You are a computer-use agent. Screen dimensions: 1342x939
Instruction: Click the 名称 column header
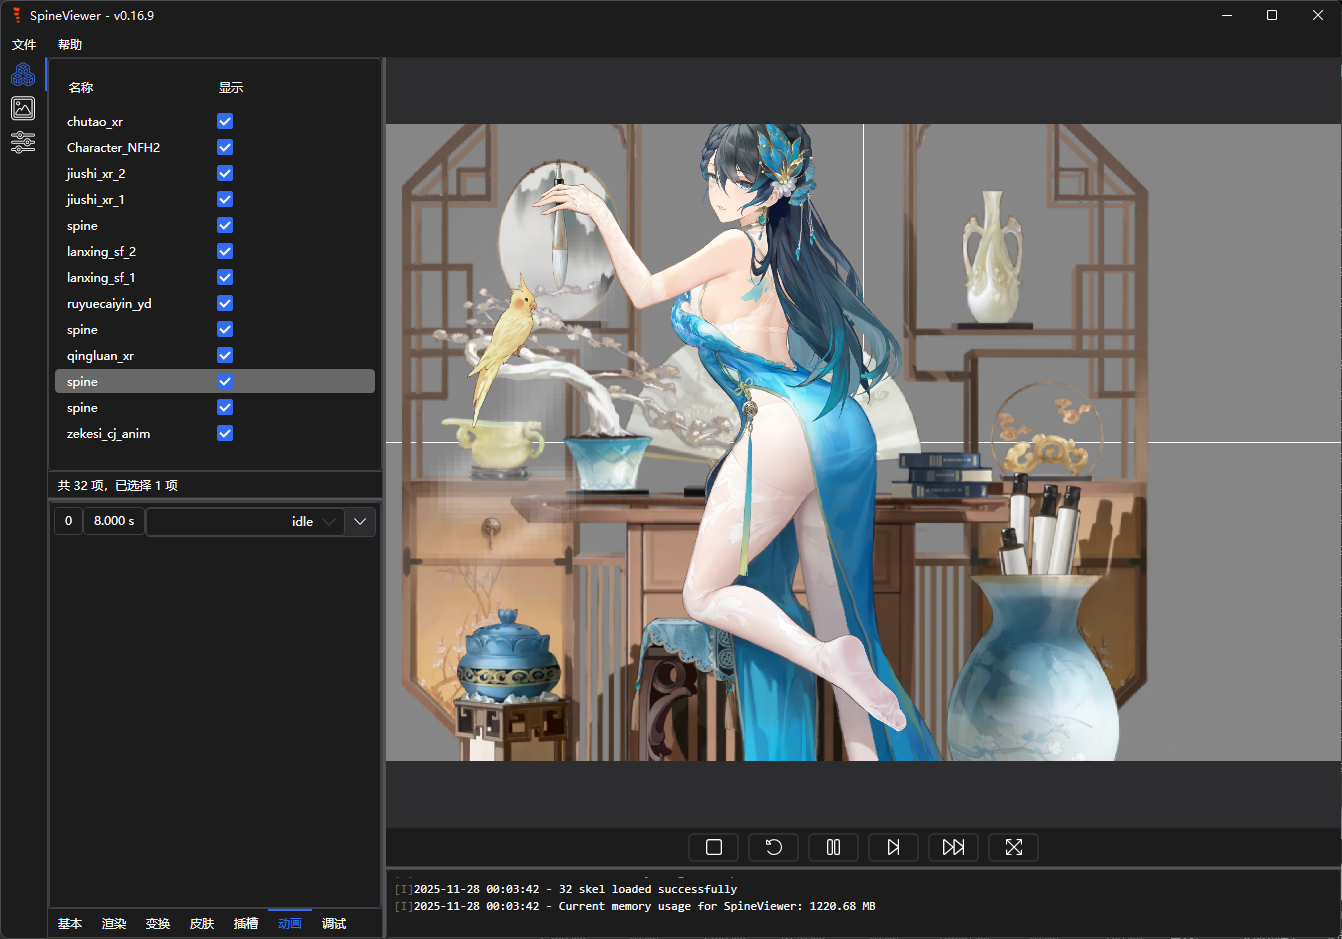click(81, 88)
